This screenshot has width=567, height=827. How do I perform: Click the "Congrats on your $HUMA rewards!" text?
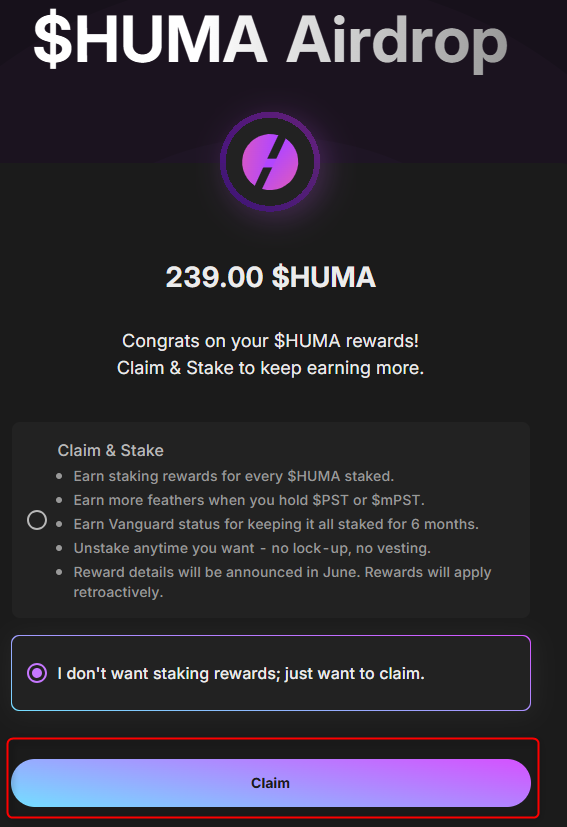tap(270, 341)
